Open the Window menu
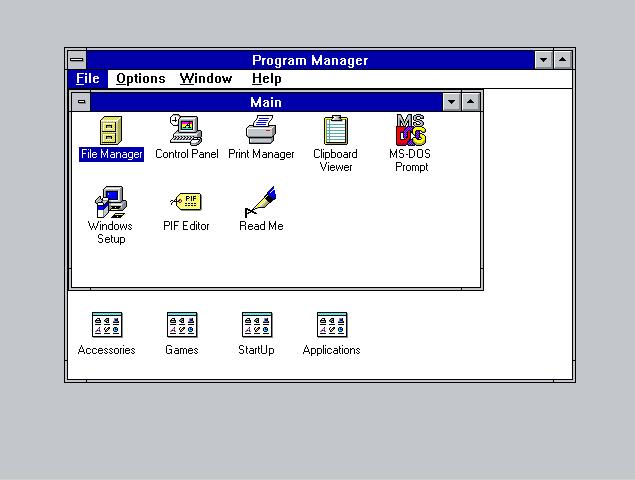This screenshot has height=480, width=635. 206,79
